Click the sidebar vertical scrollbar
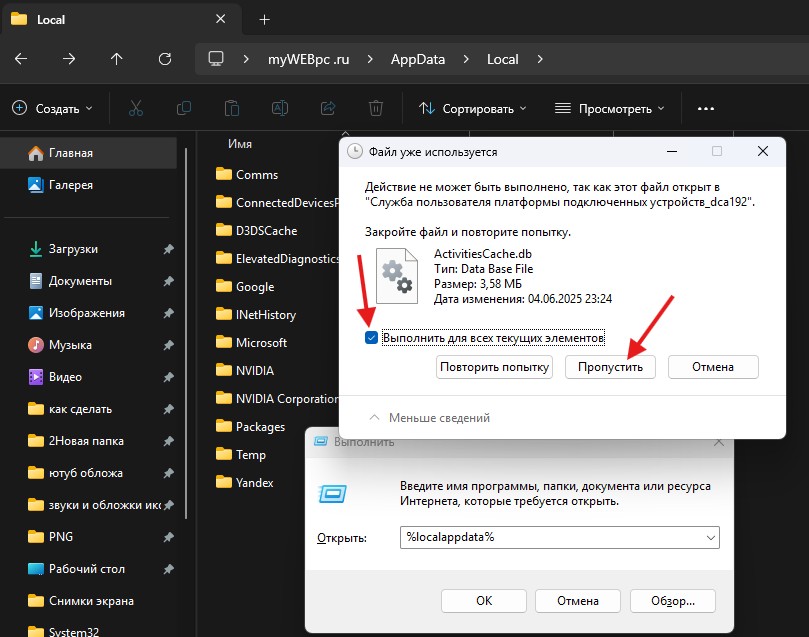The width and height of the screenshot is (809, 637). point(186,334)
